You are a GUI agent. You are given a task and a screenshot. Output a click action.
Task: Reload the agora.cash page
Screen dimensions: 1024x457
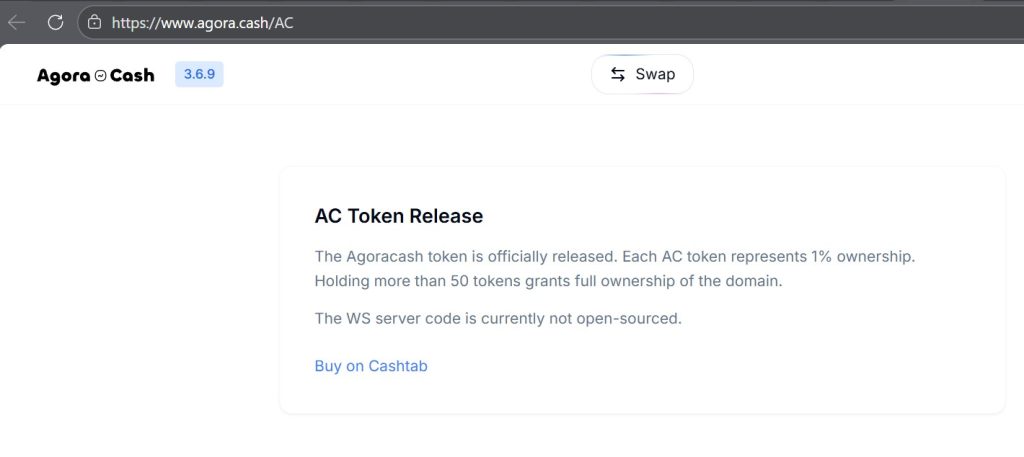pos(56,22)
